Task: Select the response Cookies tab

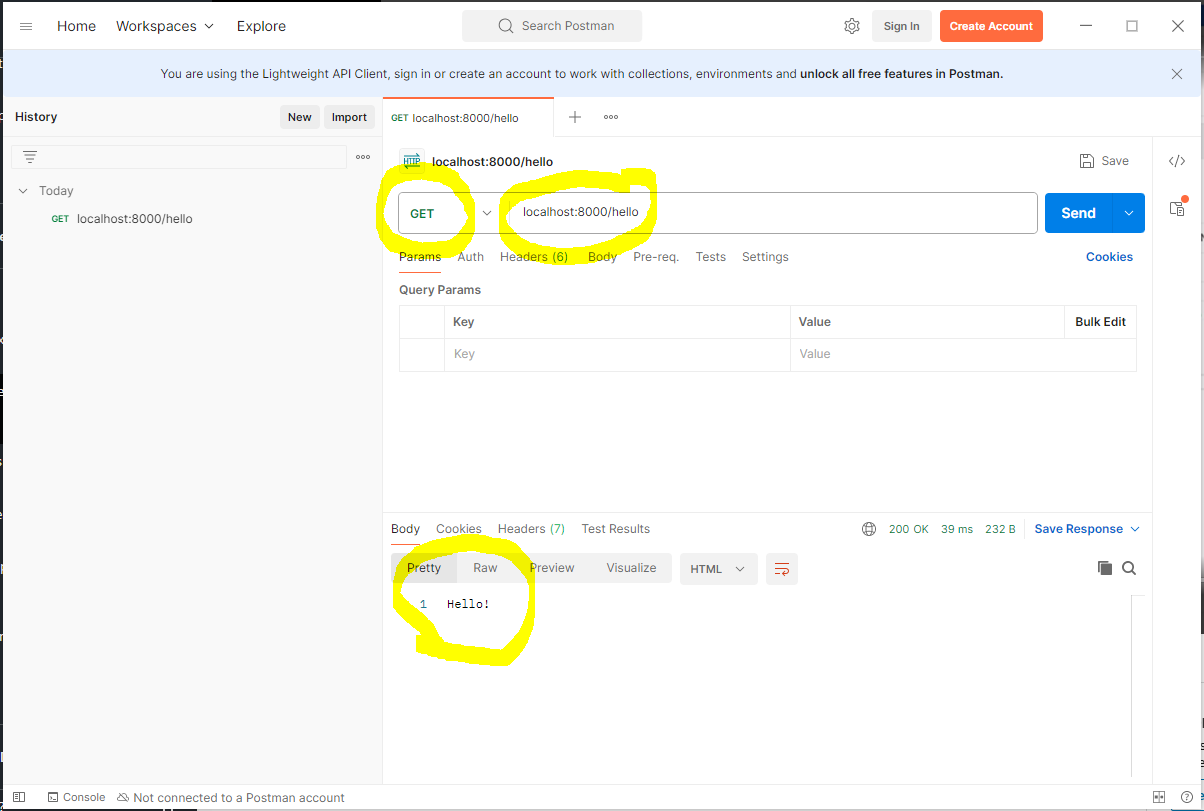Action: pos(459,529)
